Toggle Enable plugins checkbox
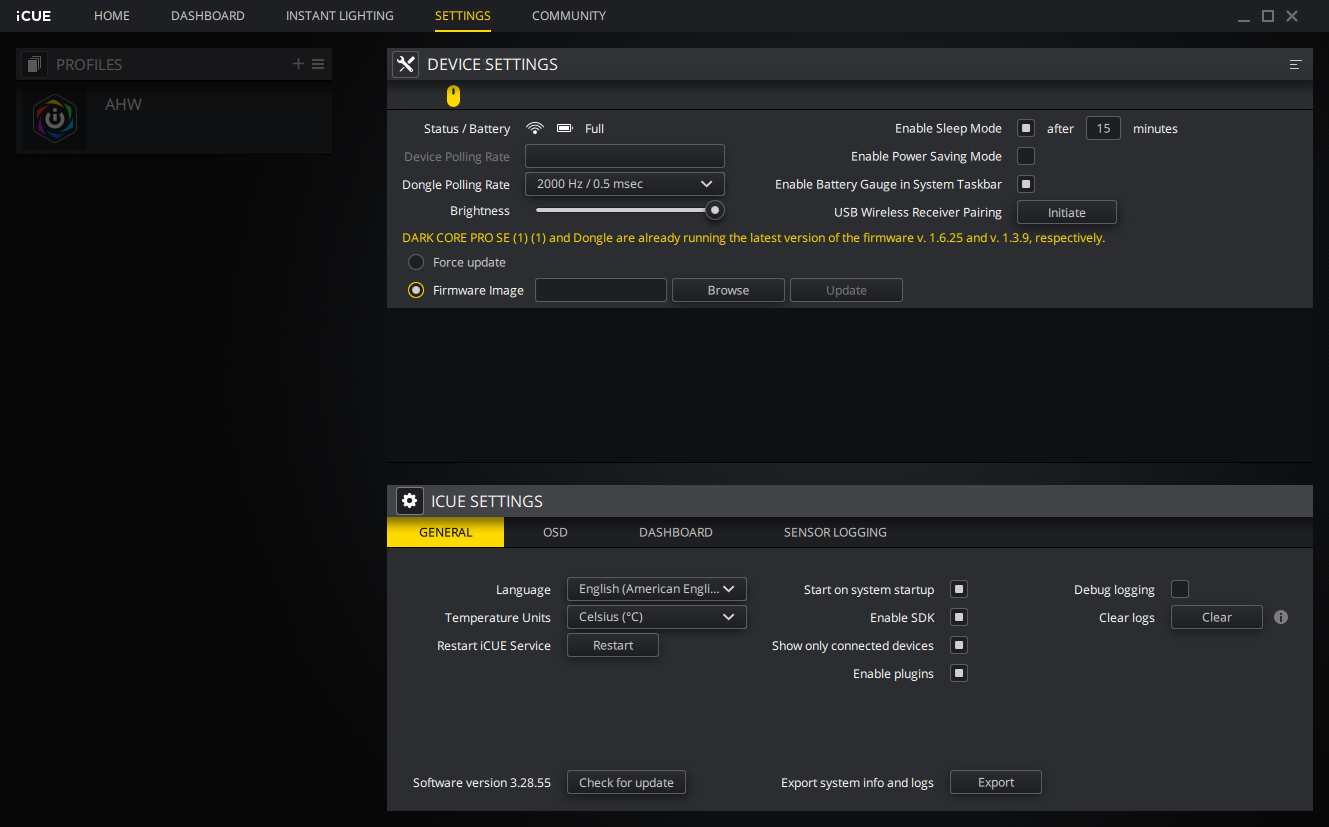1329x827 pixels. [x=959, y=673]
